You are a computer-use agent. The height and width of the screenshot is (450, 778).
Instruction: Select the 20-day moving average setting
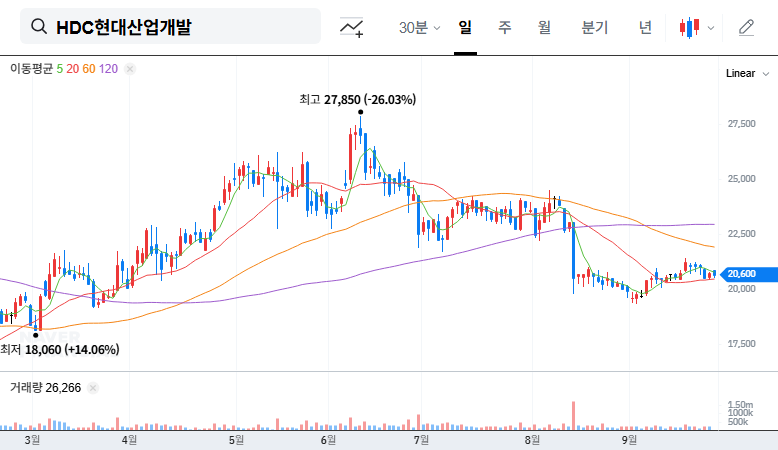coord(72,69)
